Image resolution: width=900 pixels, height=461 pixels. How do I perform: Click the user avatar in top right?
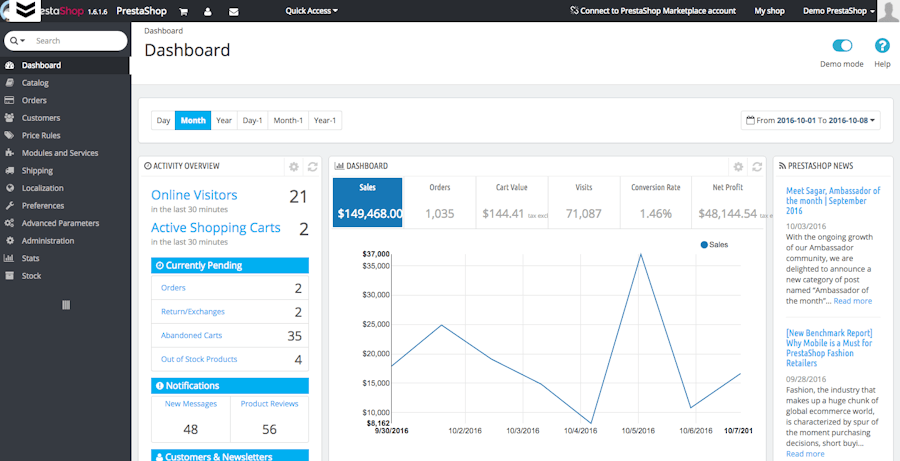(889, 11)
